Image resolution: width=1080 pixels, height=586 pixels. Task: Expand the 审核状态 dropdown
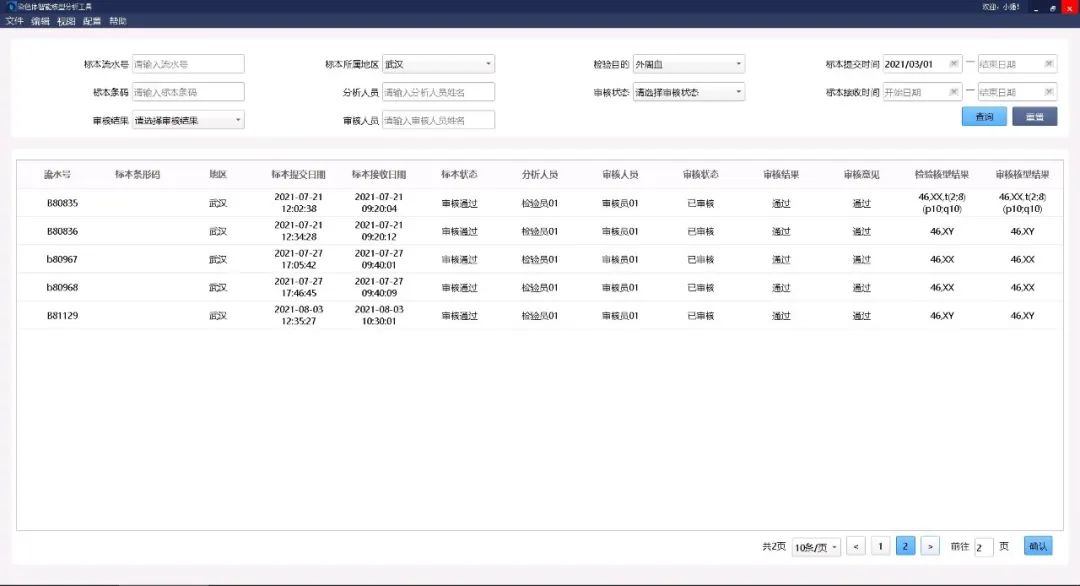point(688,92)
